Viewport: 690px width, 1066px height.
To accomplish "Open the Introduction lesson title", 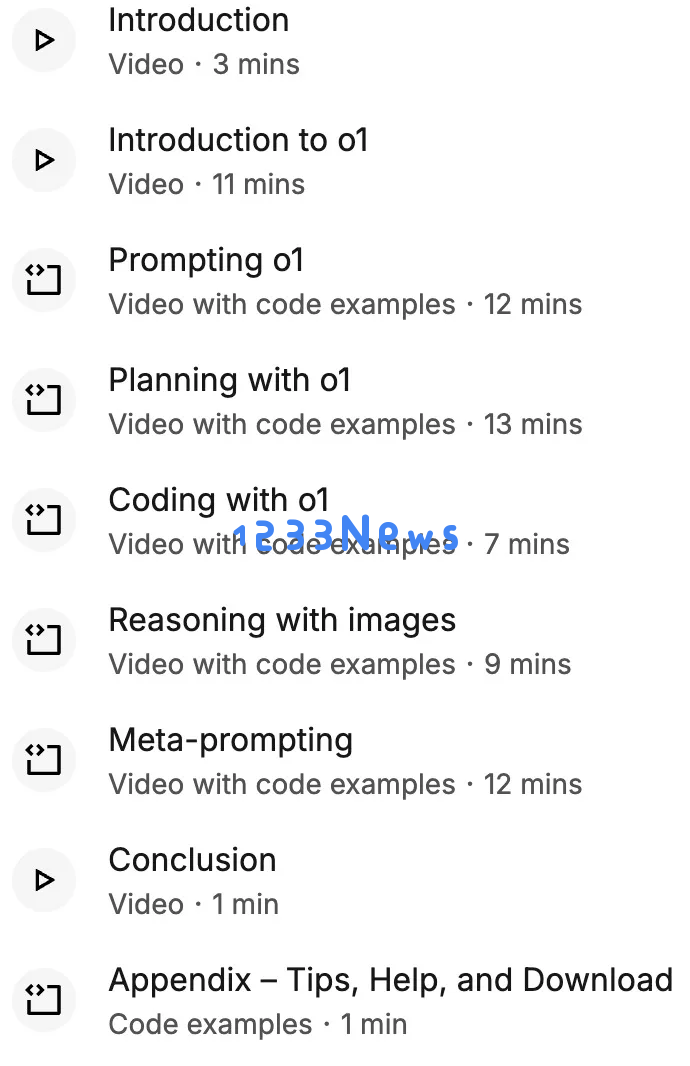I will [x=199, y=20].
